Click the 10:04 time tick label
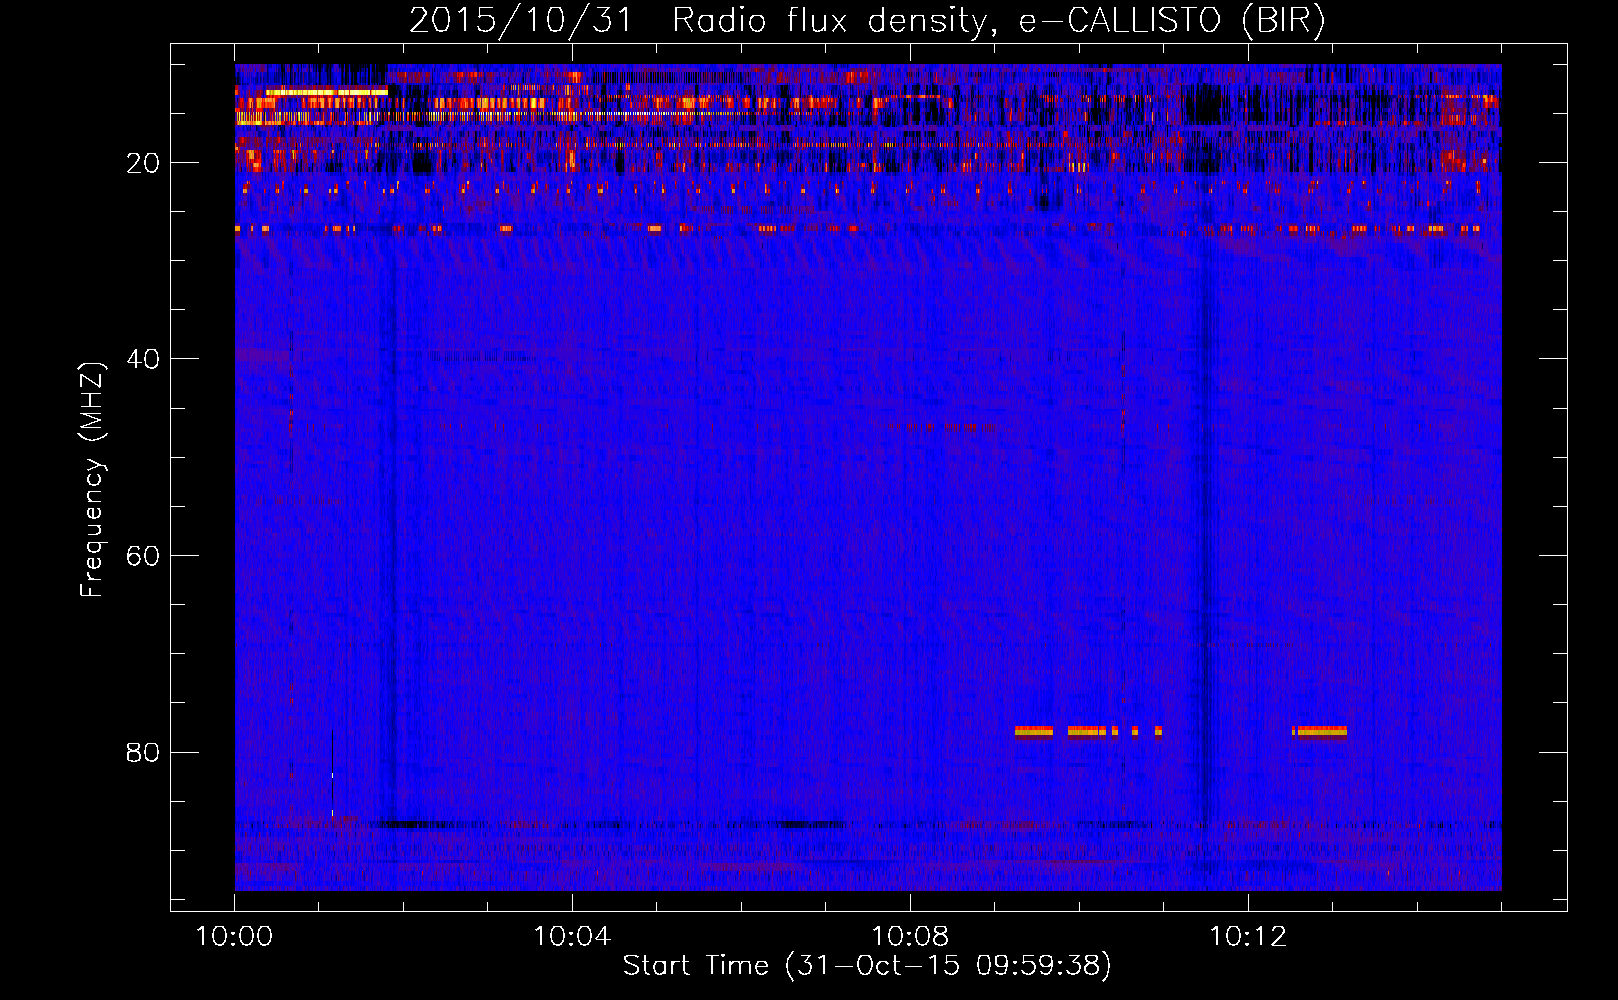This screenshot has height=1000, width=1618. coord(572,937)
